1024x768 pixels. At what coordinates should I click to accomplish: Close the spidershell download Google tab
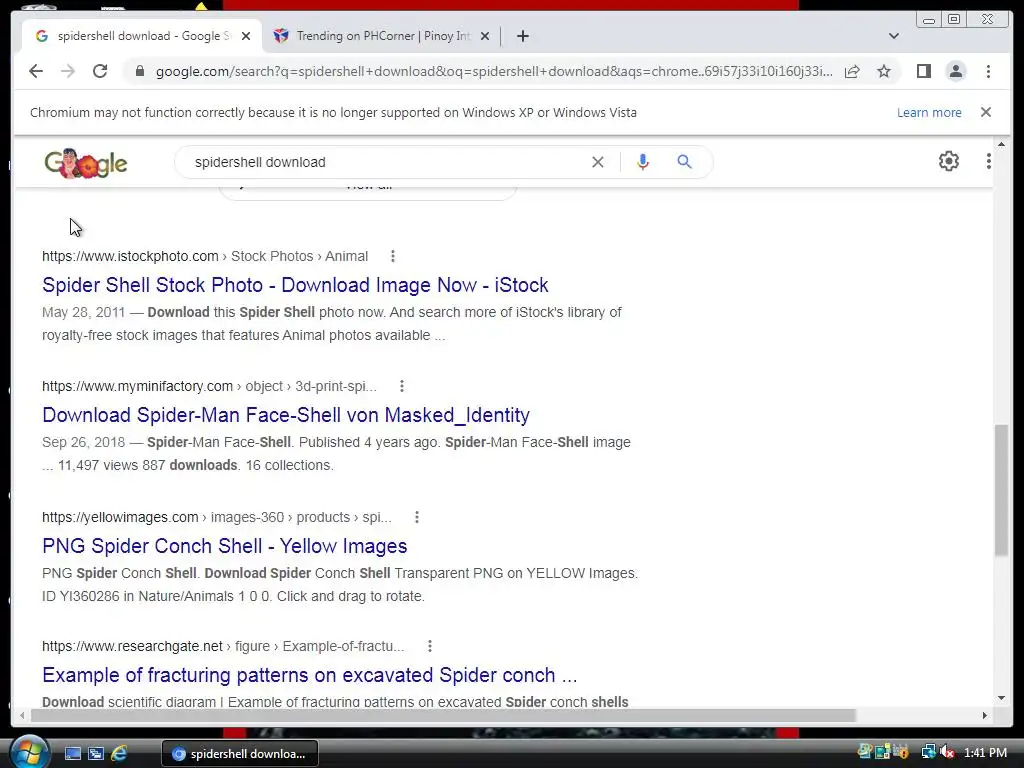click(246, 36)
